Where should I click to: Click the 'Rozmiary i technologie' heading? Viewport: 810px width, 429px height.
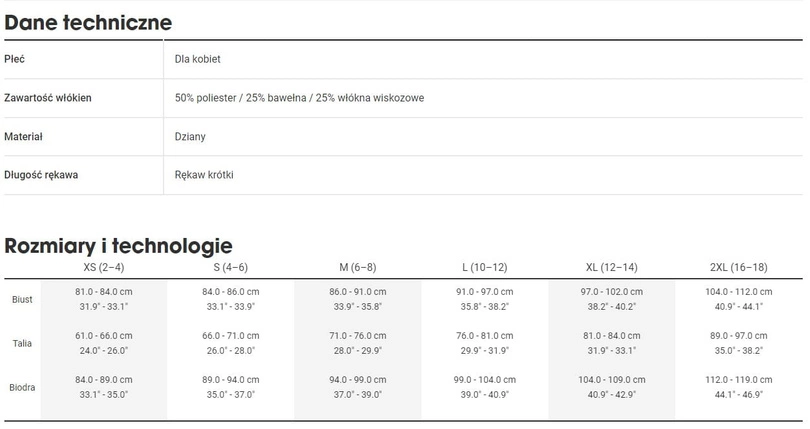pyautogui.click(x=118, y=245)
